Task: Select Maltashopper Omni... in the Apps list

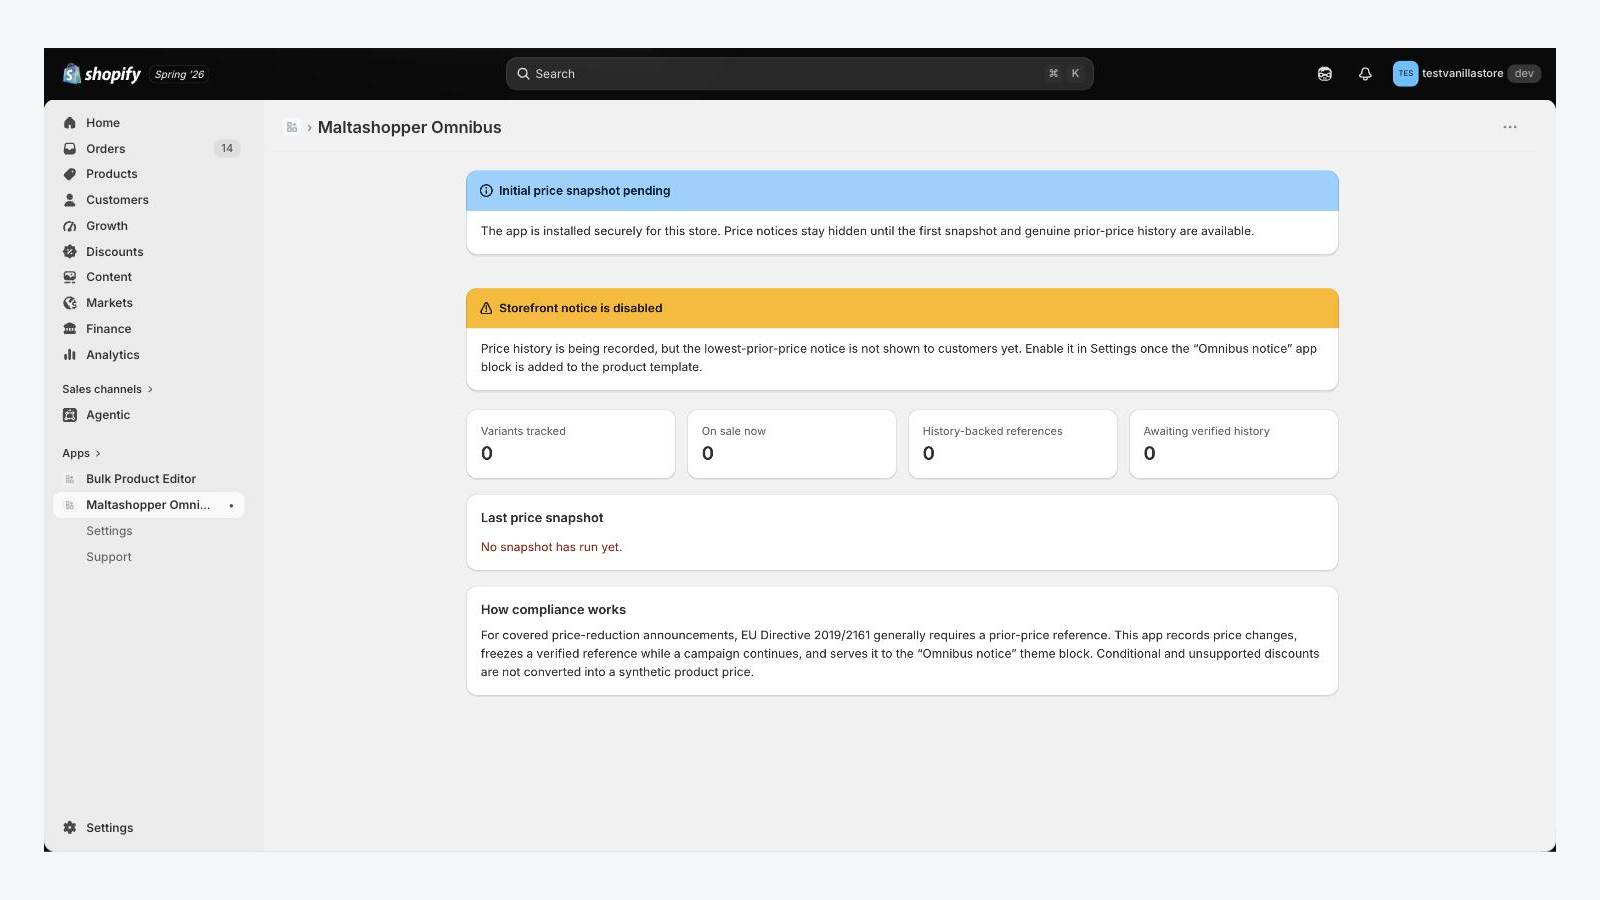Action: (148, 505)
